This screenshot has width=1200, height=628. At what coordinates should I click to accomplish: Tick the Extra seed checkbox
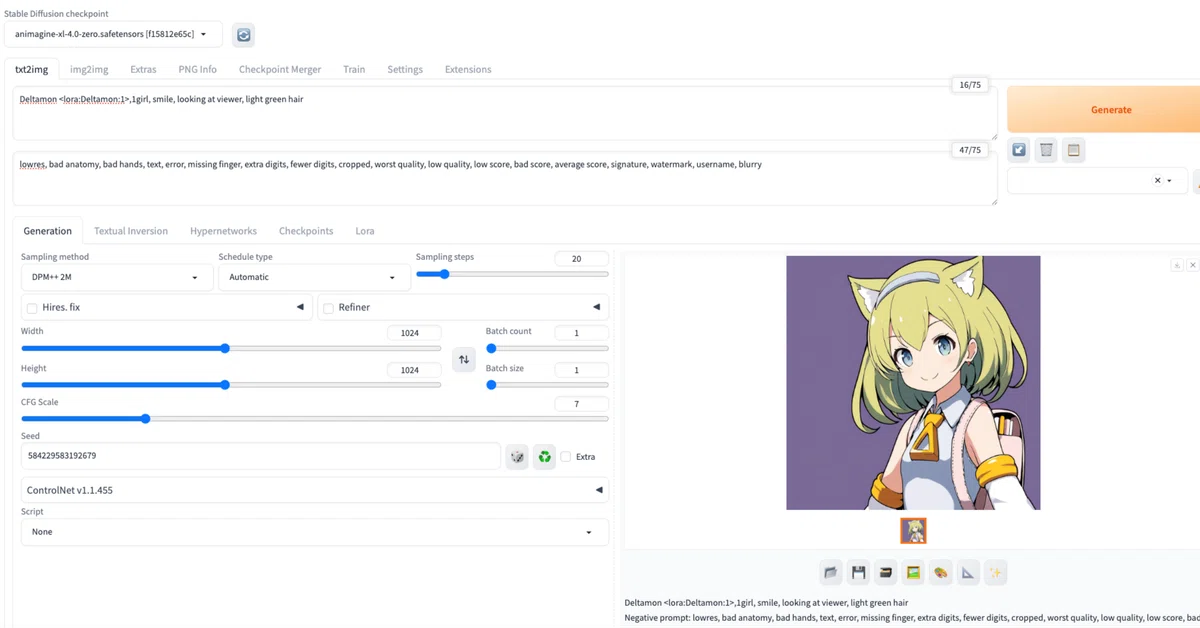click(566, 457)
